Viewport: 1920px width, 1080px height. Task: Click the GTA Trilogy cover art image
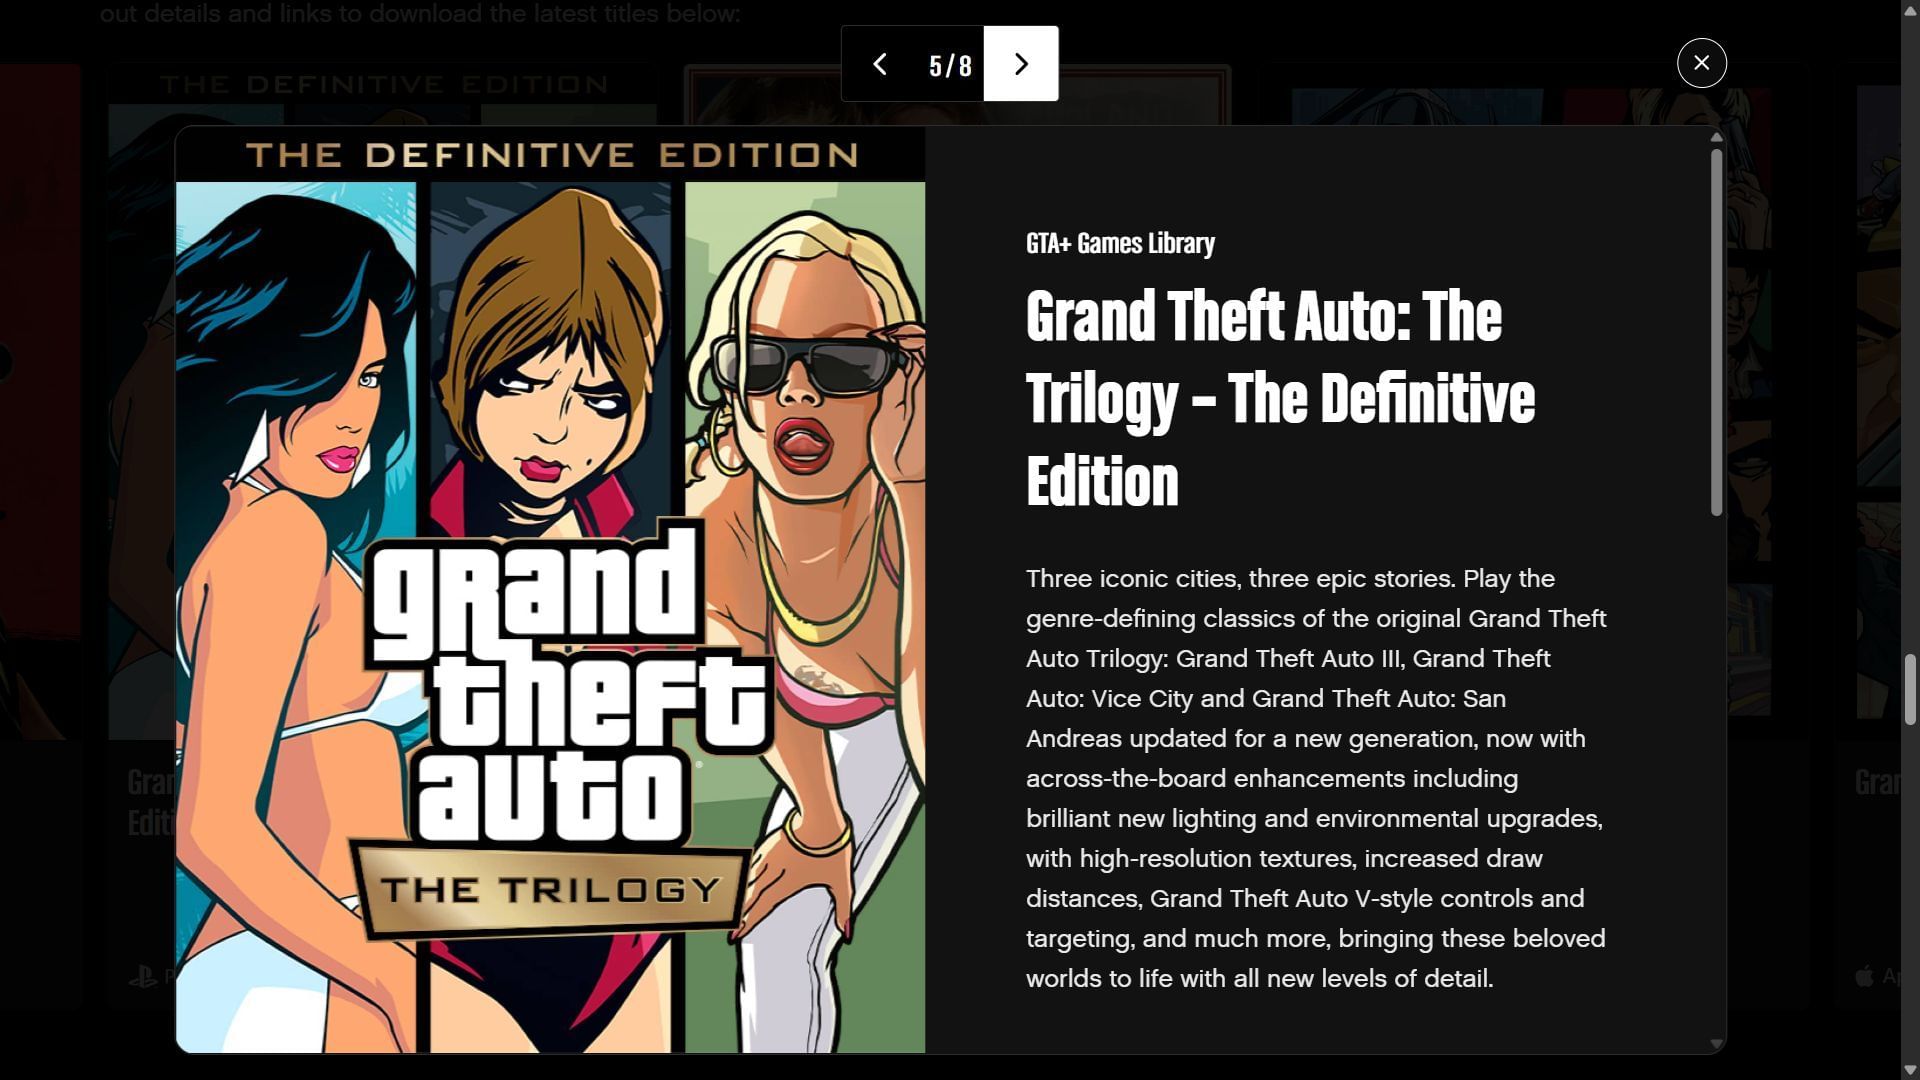550,590
